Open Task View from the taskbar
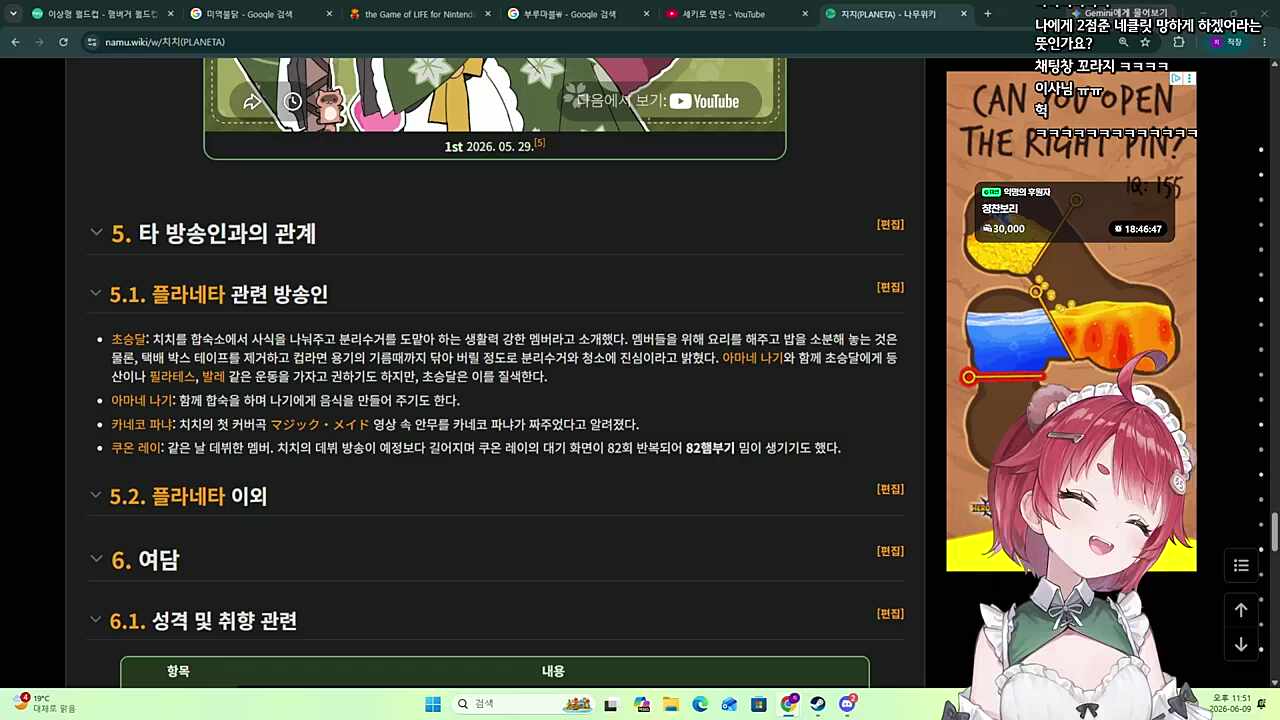This screenshot has height=720, width=1280. tap(611, 704)
